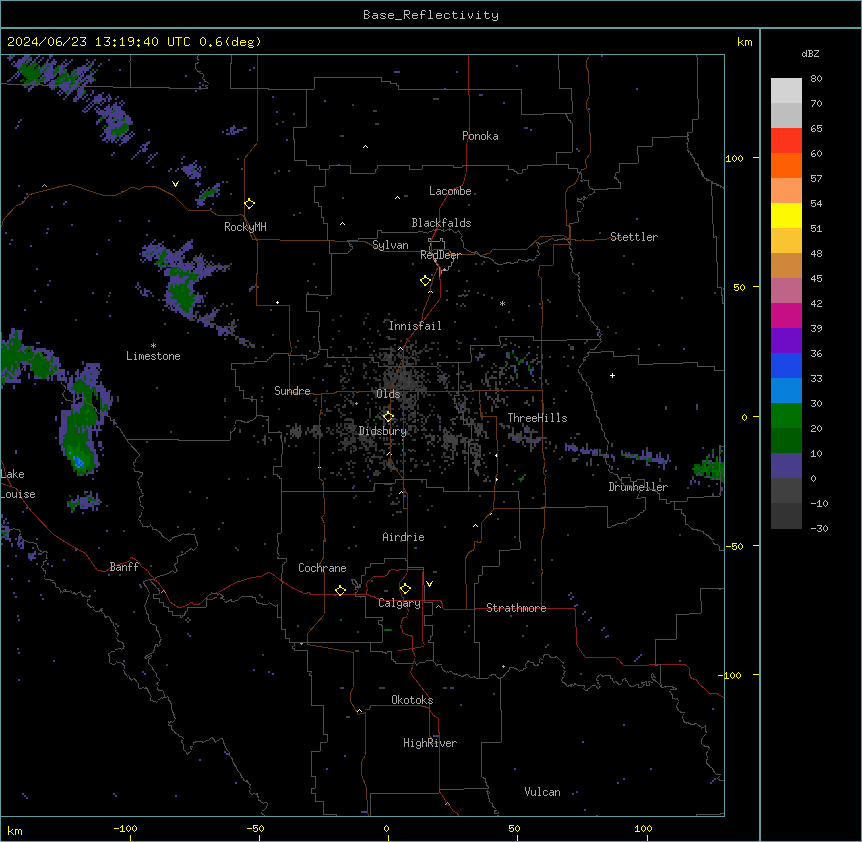Viewport: 862px width, 842px height.
Task: Click the yellow marker south of RedDeer
Action: [426, 281]
